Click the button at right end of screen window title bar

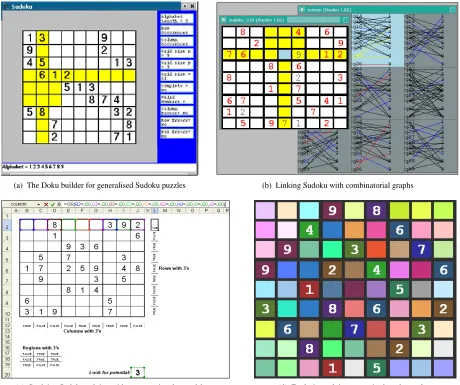tap(453, 10)
